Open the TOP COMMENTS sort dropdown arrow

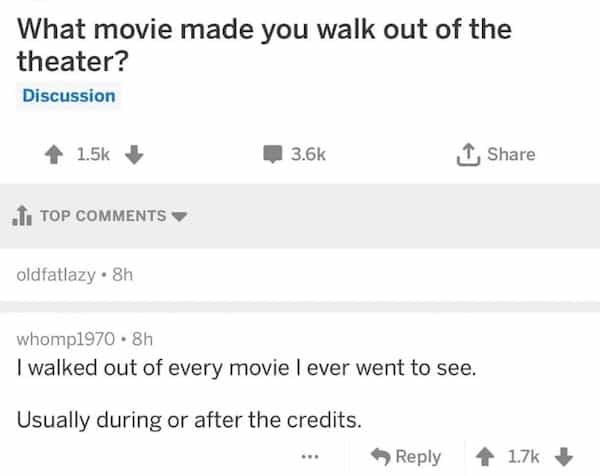pyautogui.click(x=180, y=216)
